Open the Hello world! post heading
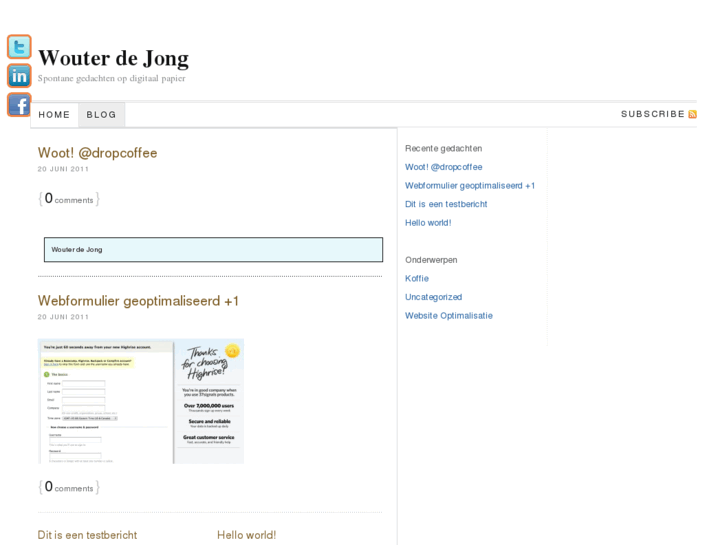727x545 pixels. point(247,535)
